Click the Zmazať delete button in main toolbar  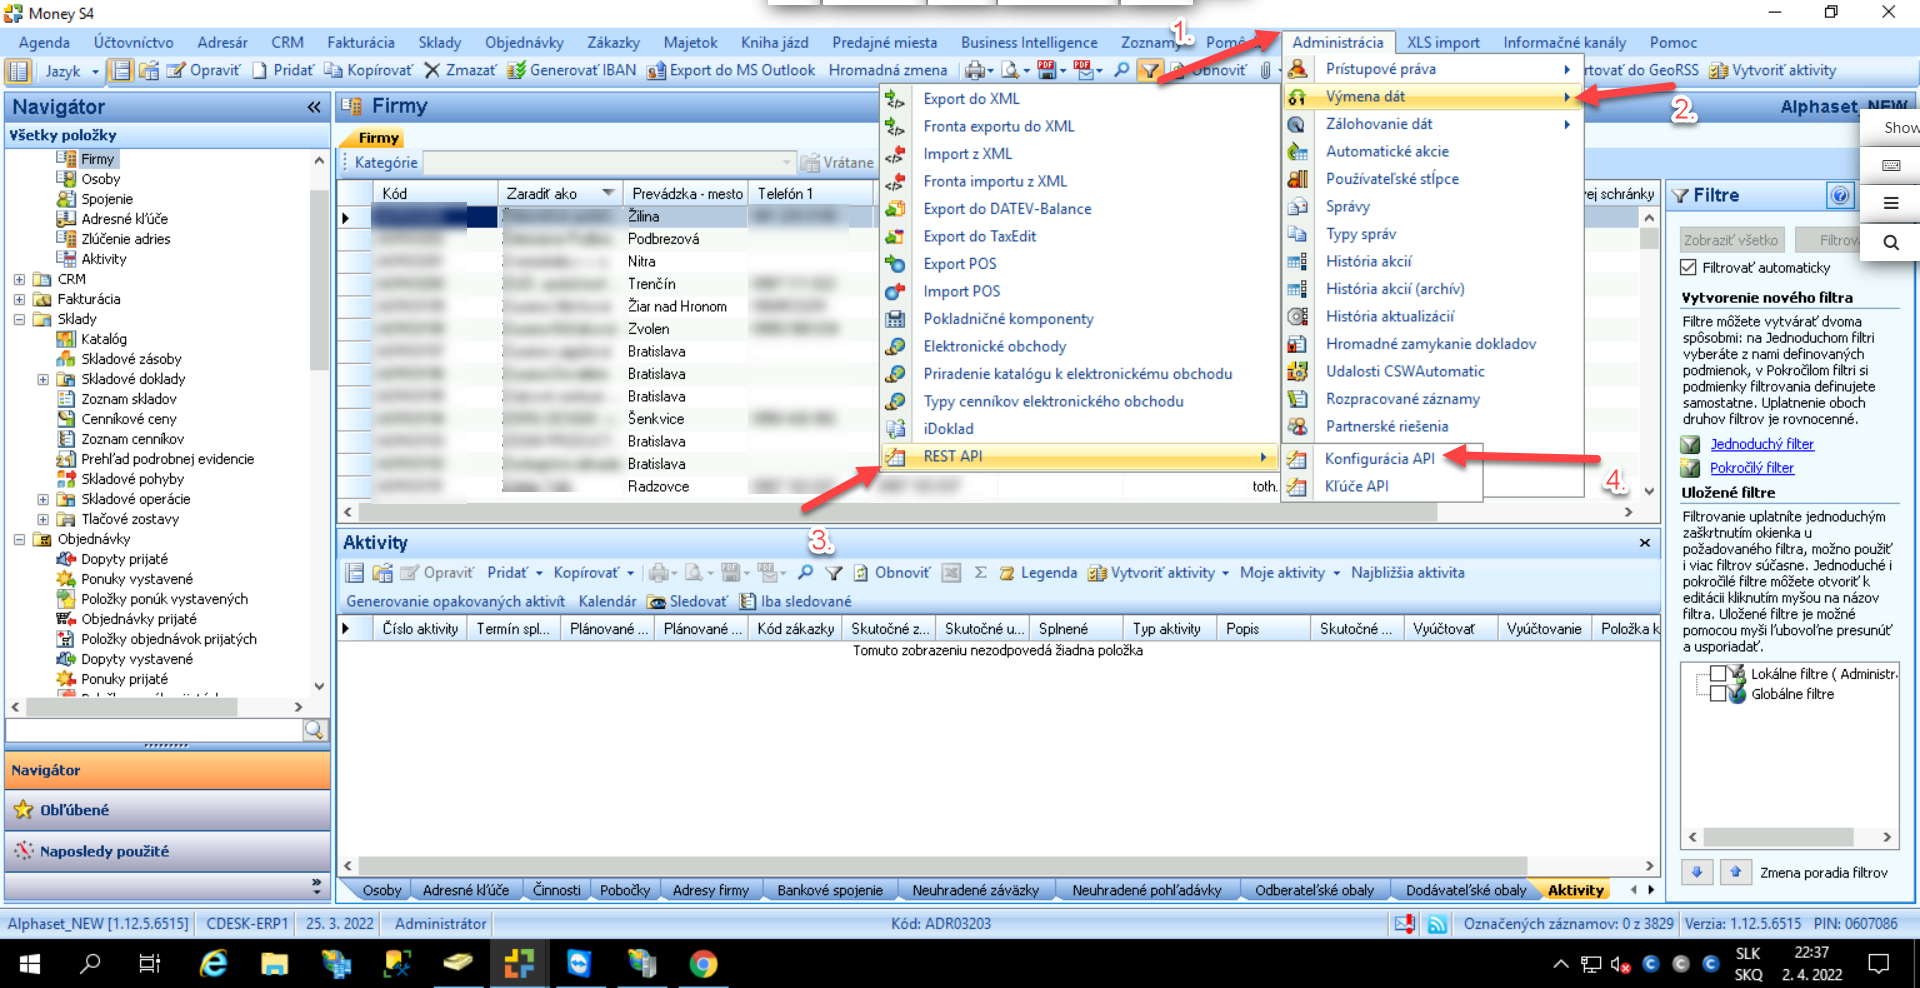point(460,71)
